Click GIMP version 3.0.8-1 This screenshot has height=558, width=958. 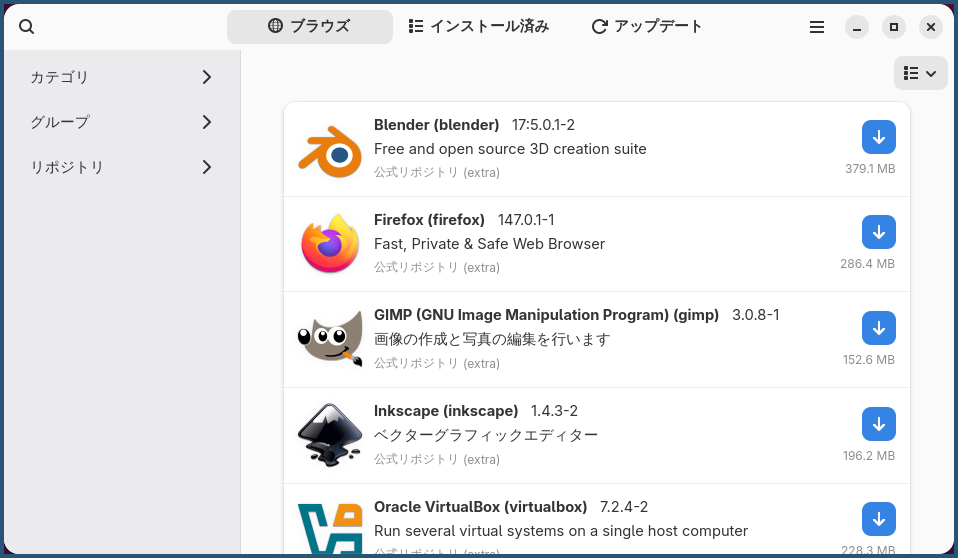tap(756, 315)
